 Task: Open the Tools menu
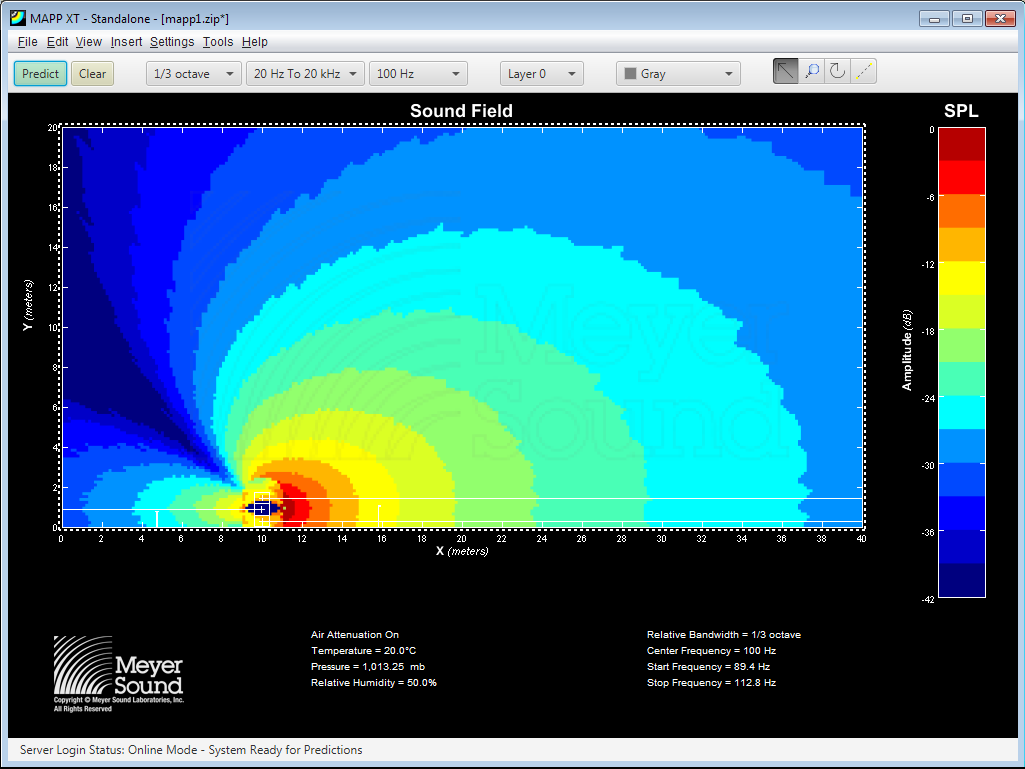click(x=217, y=42)
